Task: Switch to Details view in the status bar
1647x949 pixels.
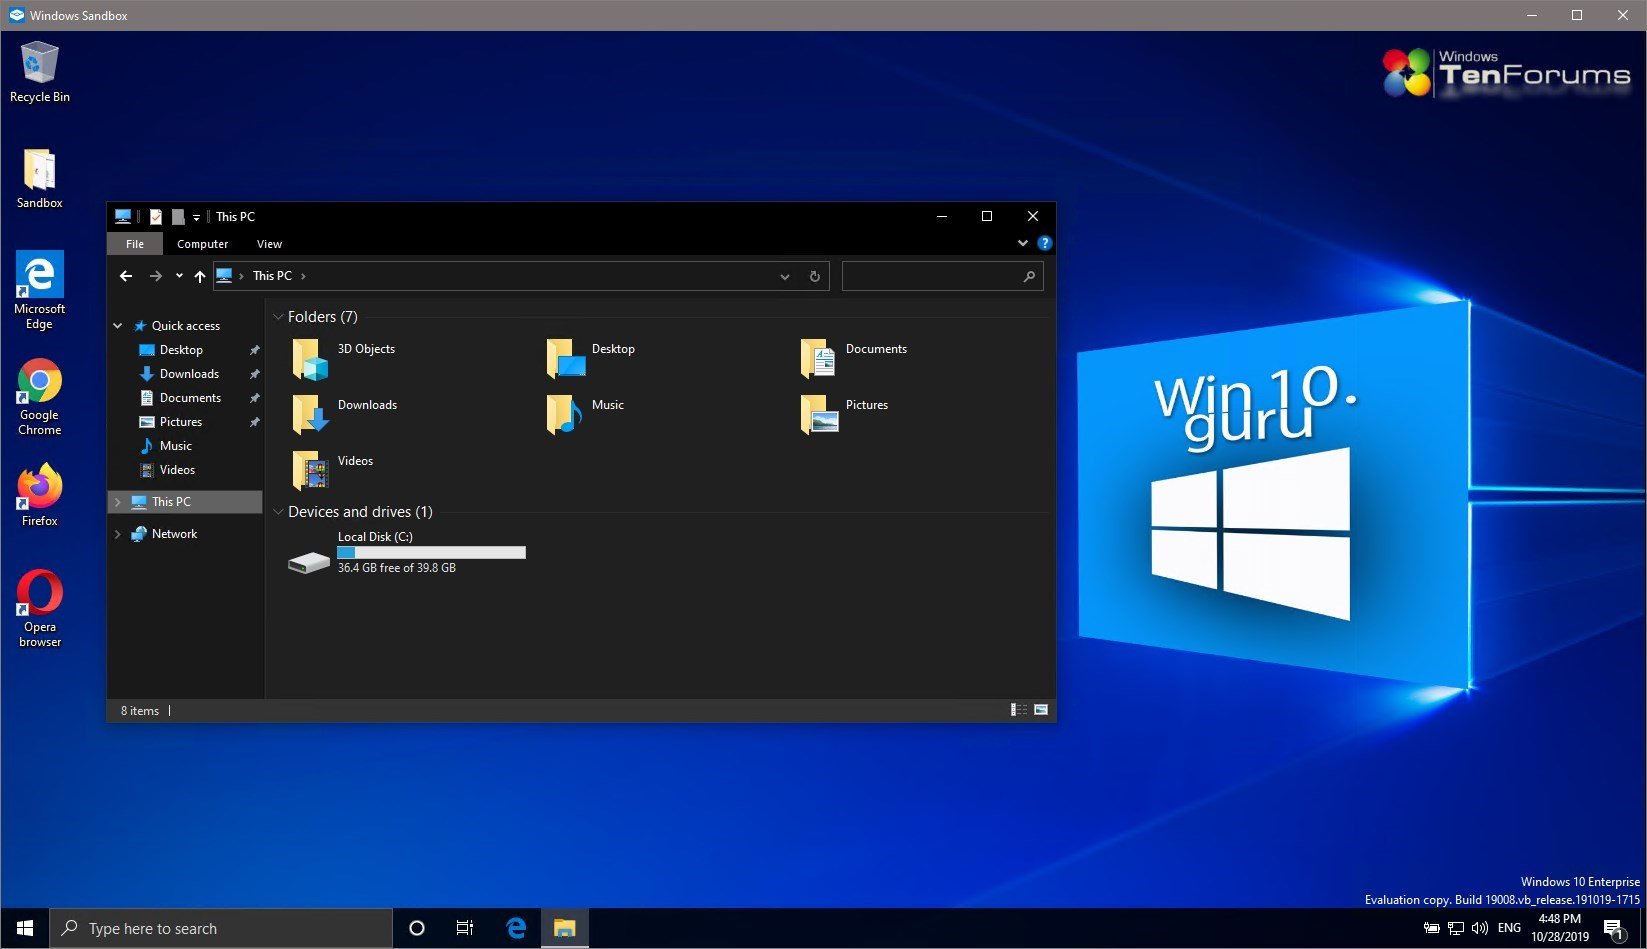Action: (x=1017, y=709)
